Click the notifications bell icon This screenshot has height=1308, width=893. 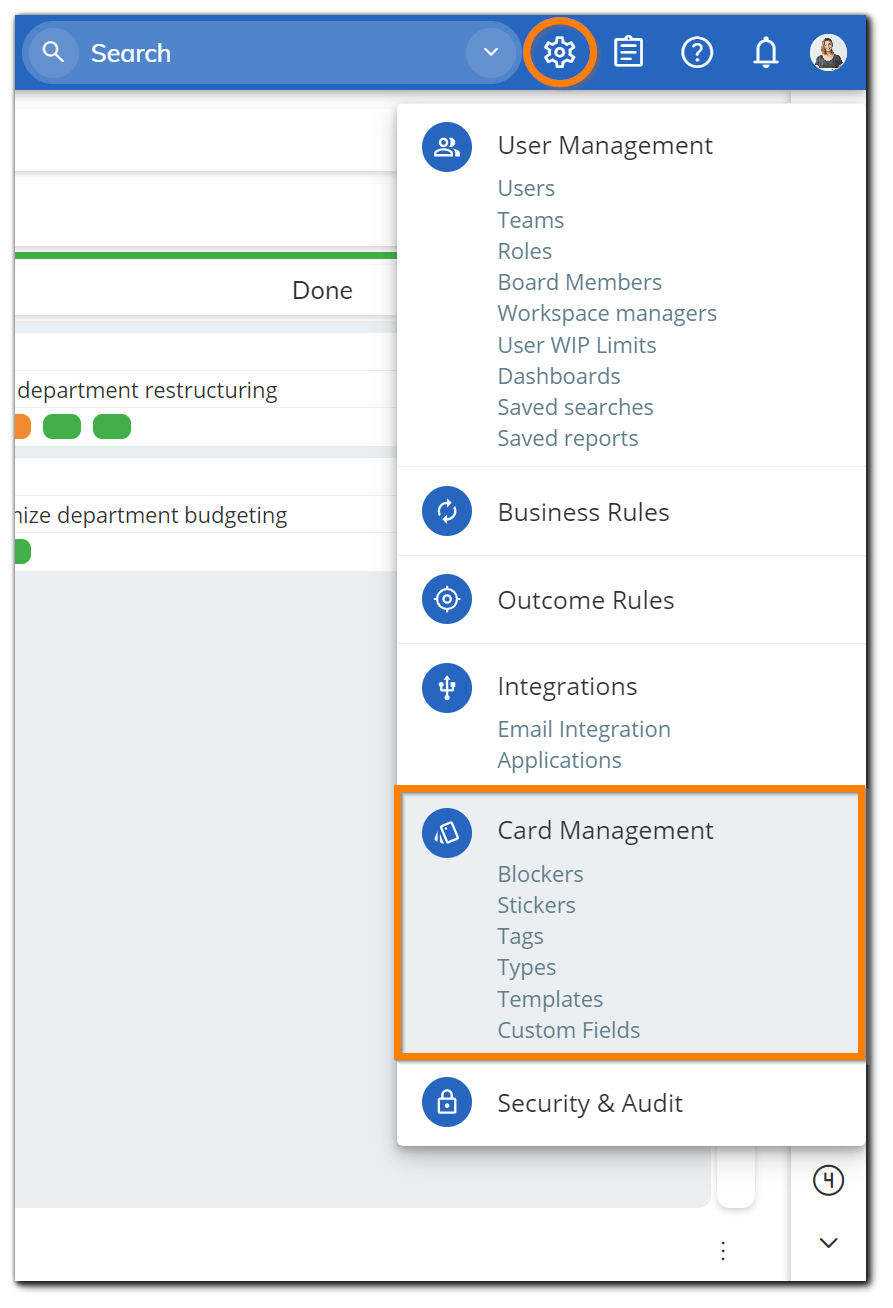pyautogui.click(x=765, y=52)
